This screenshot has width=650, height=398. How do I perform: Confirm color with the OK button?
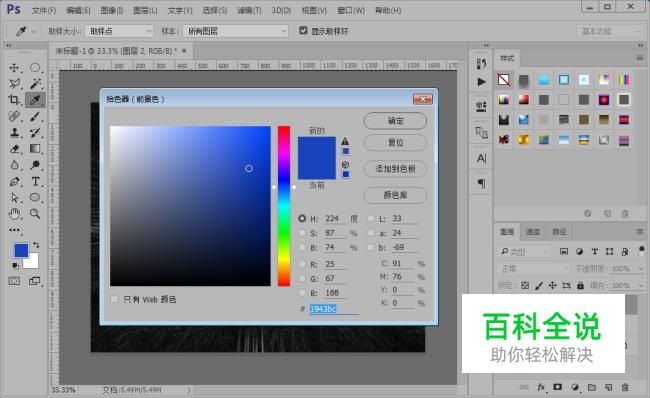(395, 121)
